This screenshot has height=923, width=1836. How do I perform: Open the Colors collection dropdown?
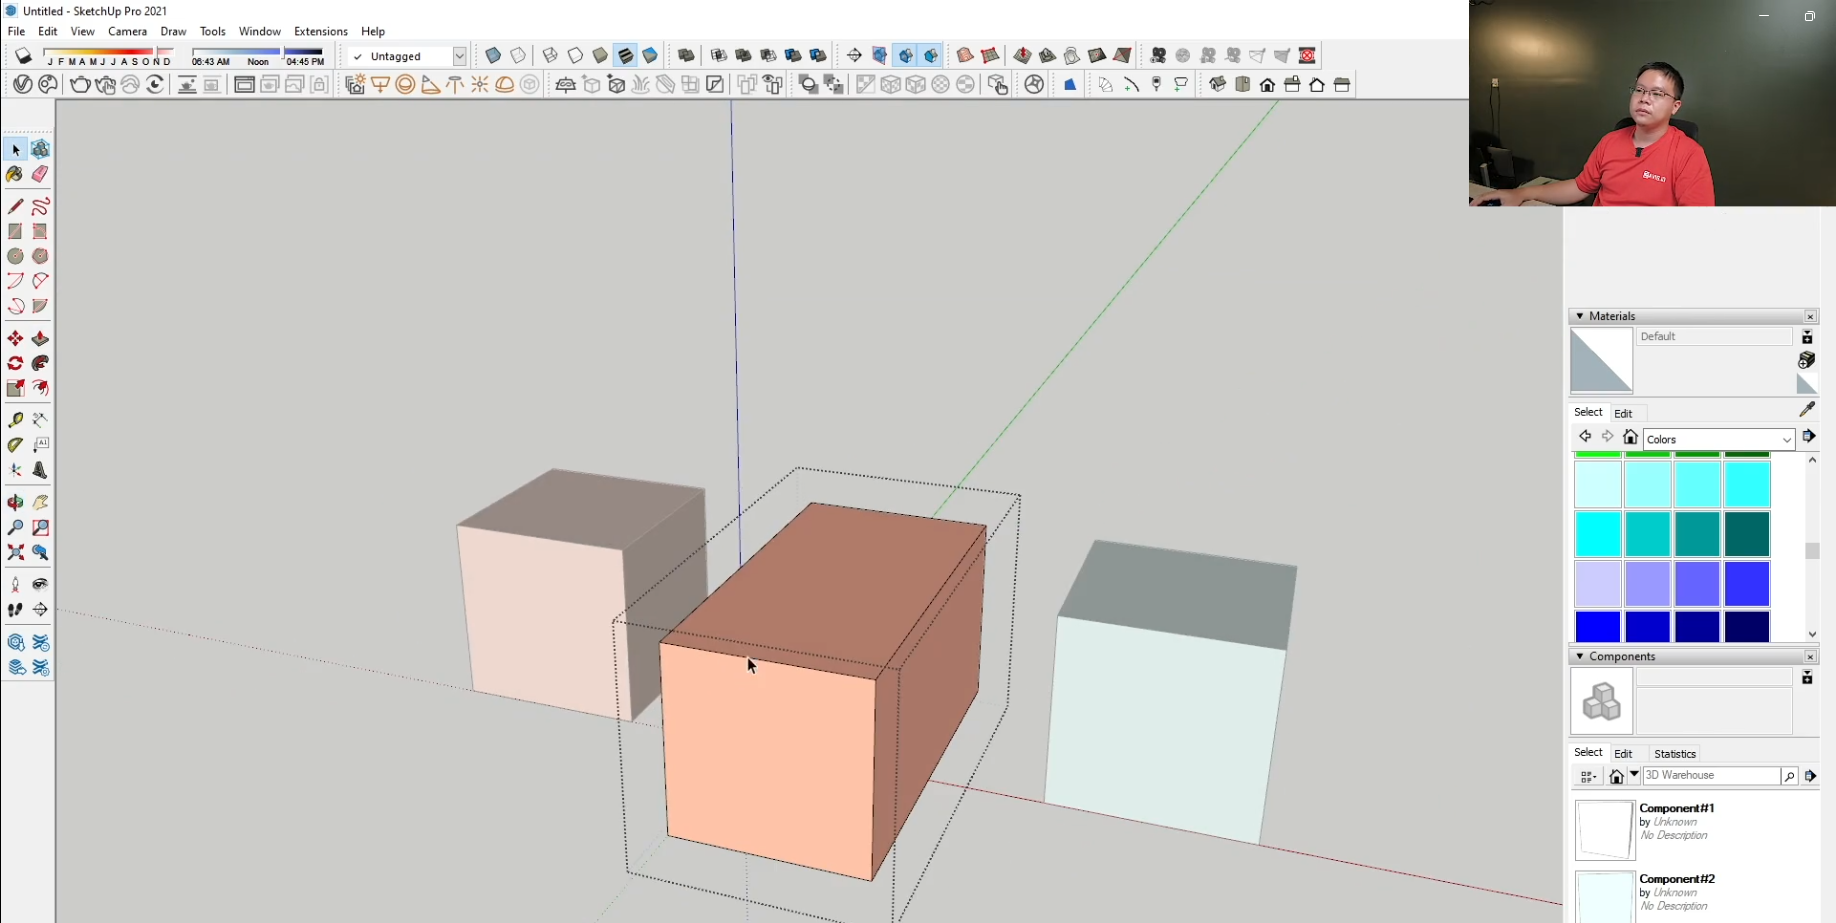point(1787,439)
